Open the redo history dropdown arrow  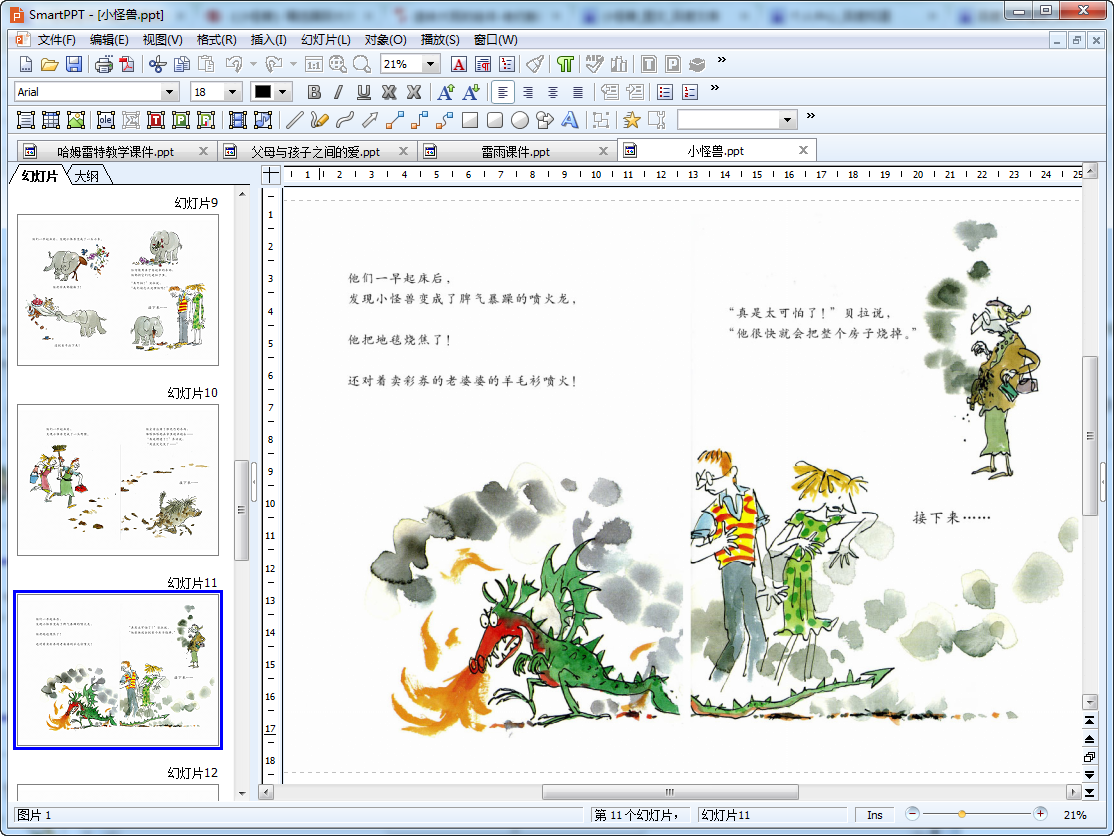click(x=293, y=65)
